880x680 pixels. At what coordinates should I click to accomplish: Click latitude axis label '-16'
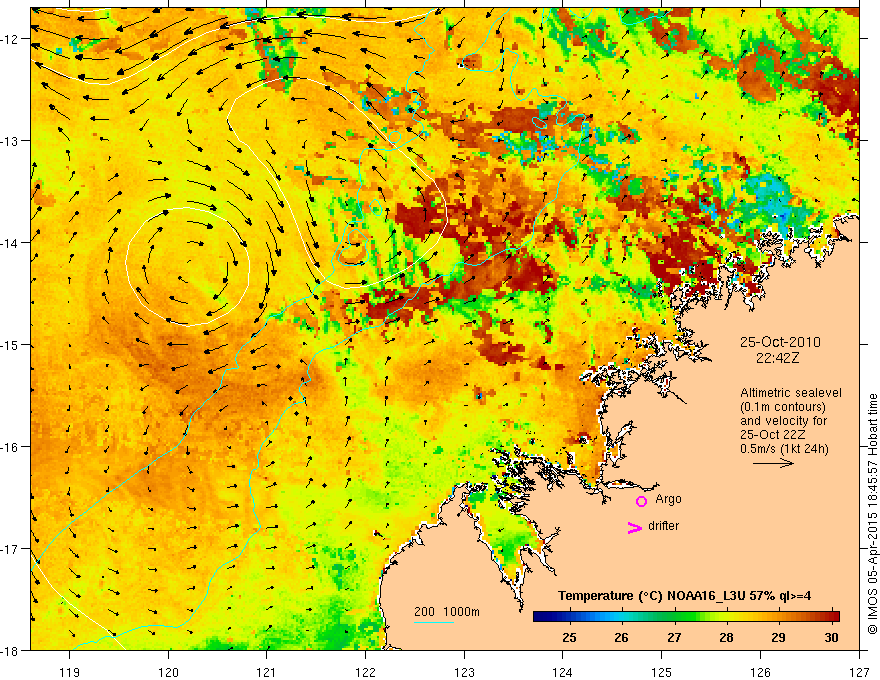pyautogui.click(x=10, y=447)
